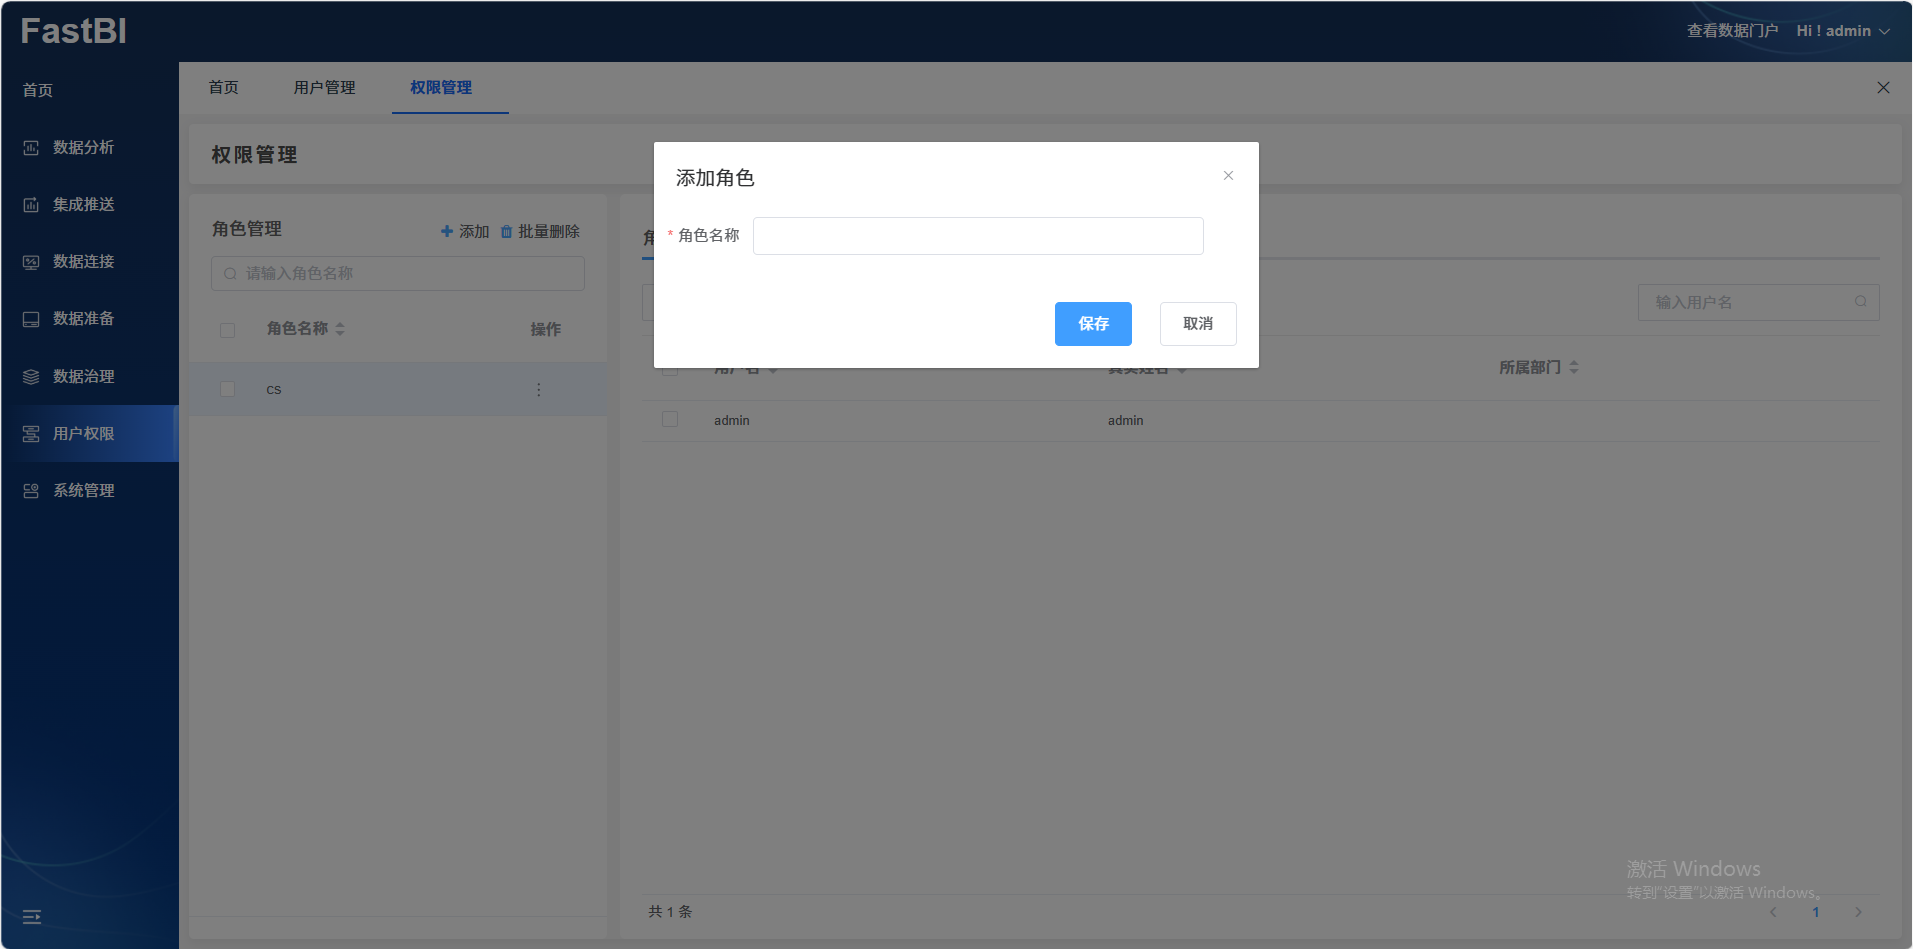Switch to the 用户管理 tab
Screen dimensions: 1913x949
(324, 88)
